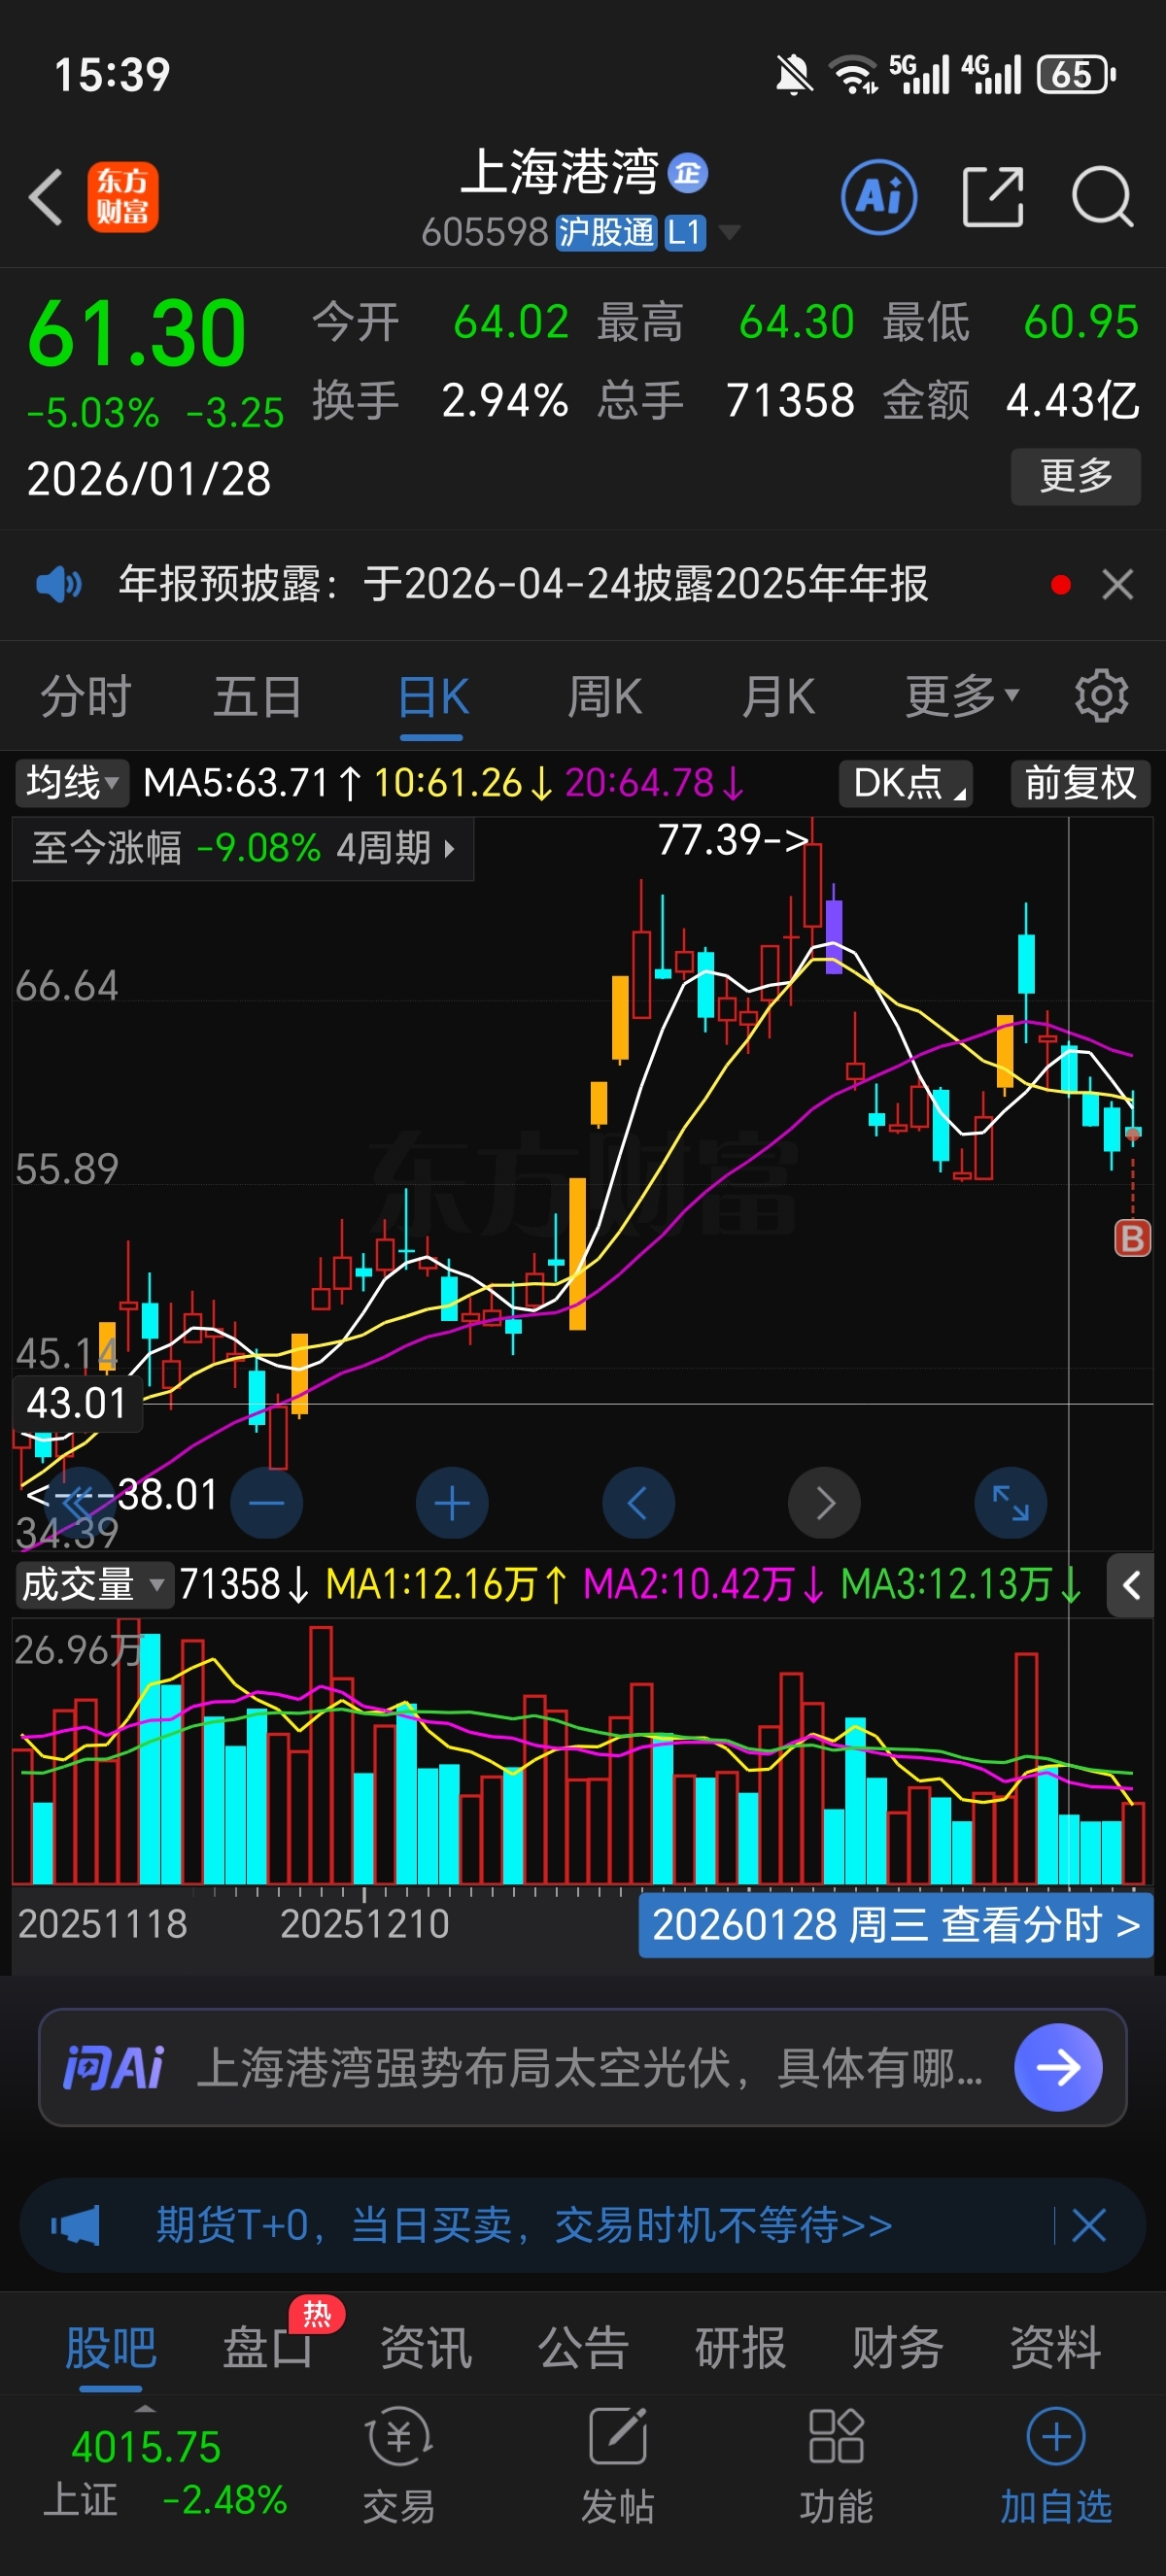Switch to 五日 tab

(x=258, y=696)
